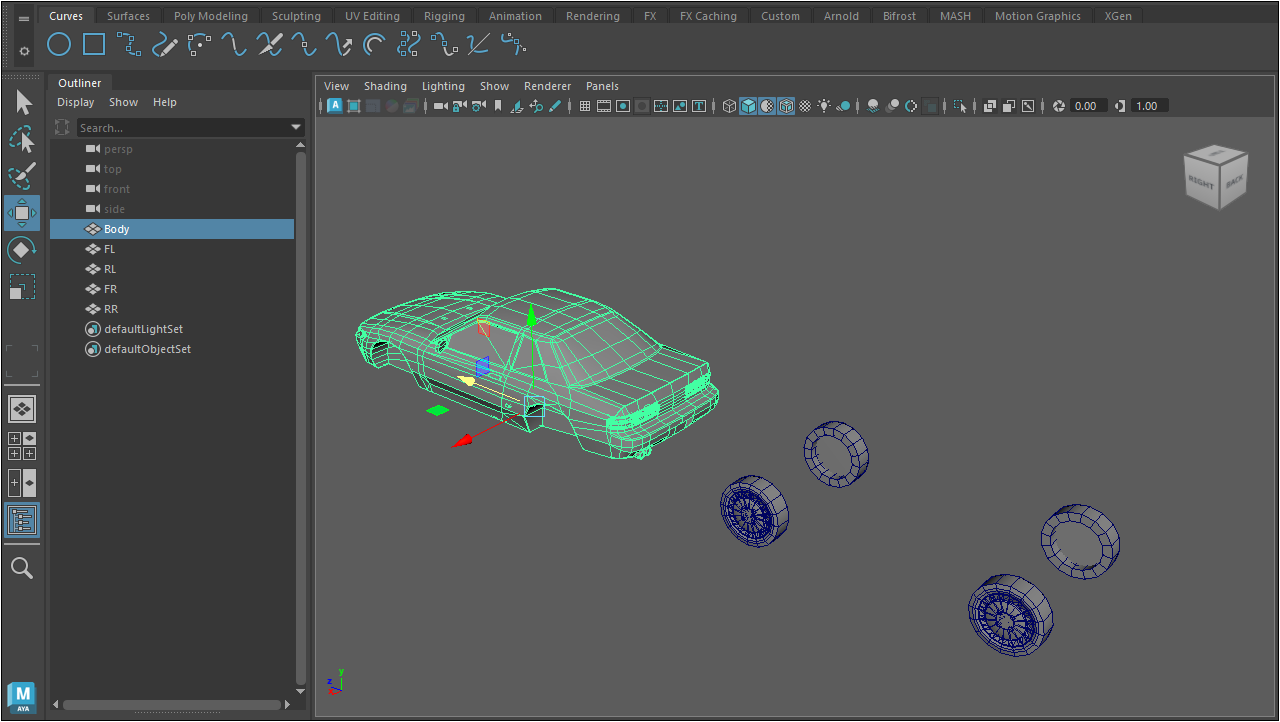Select the Scale tool
This screenshot has height=722, width=1280.
tap(21, 288)
